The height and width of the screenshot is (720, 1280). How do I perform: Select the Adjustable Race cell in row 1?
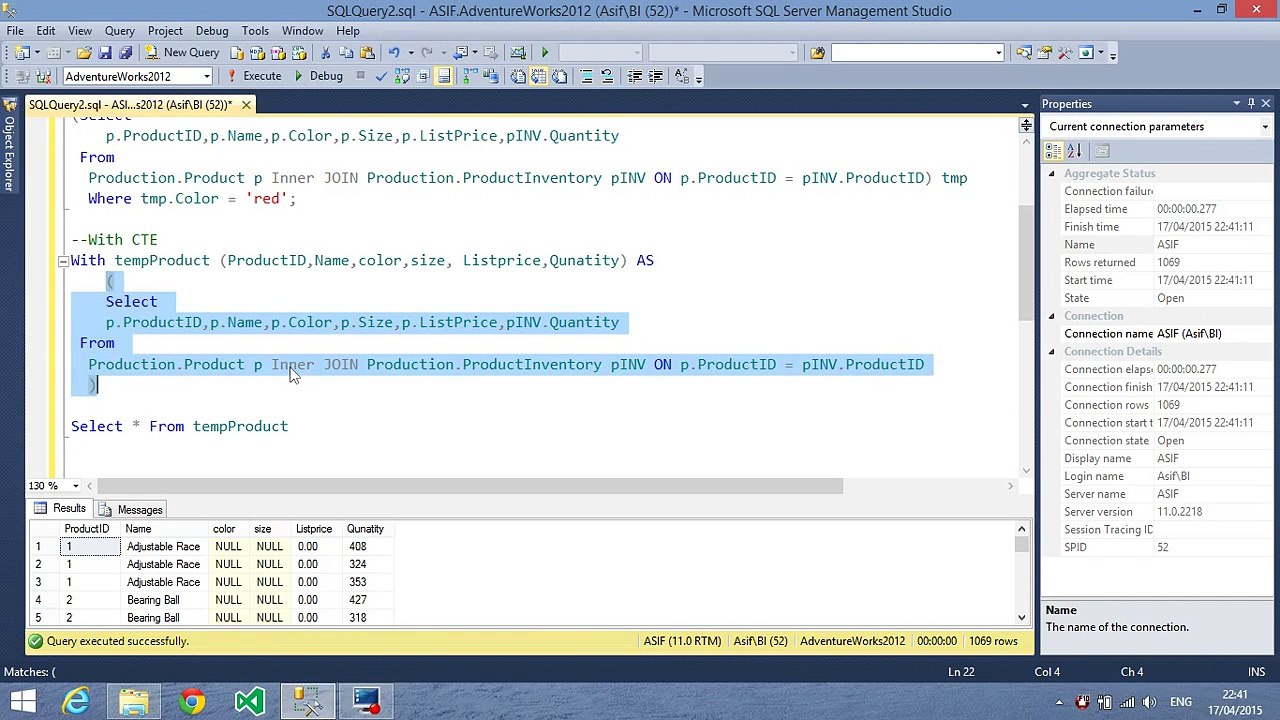pyautogui.click(x=163, y=547)
